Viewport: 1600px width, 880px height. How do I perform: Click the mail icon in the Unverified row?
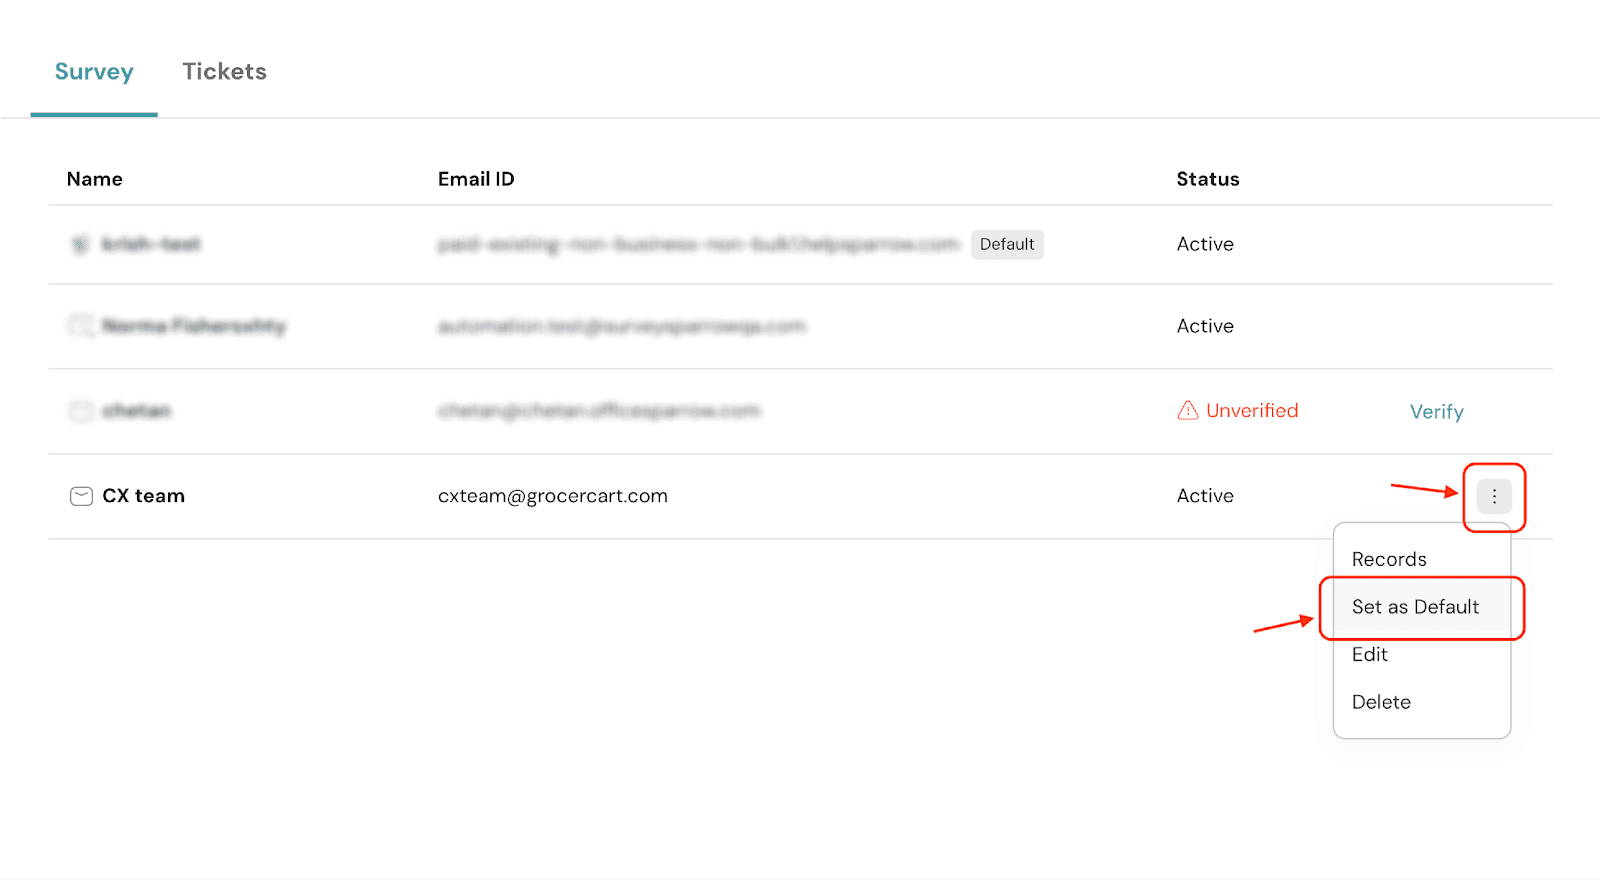pos(80,411)
